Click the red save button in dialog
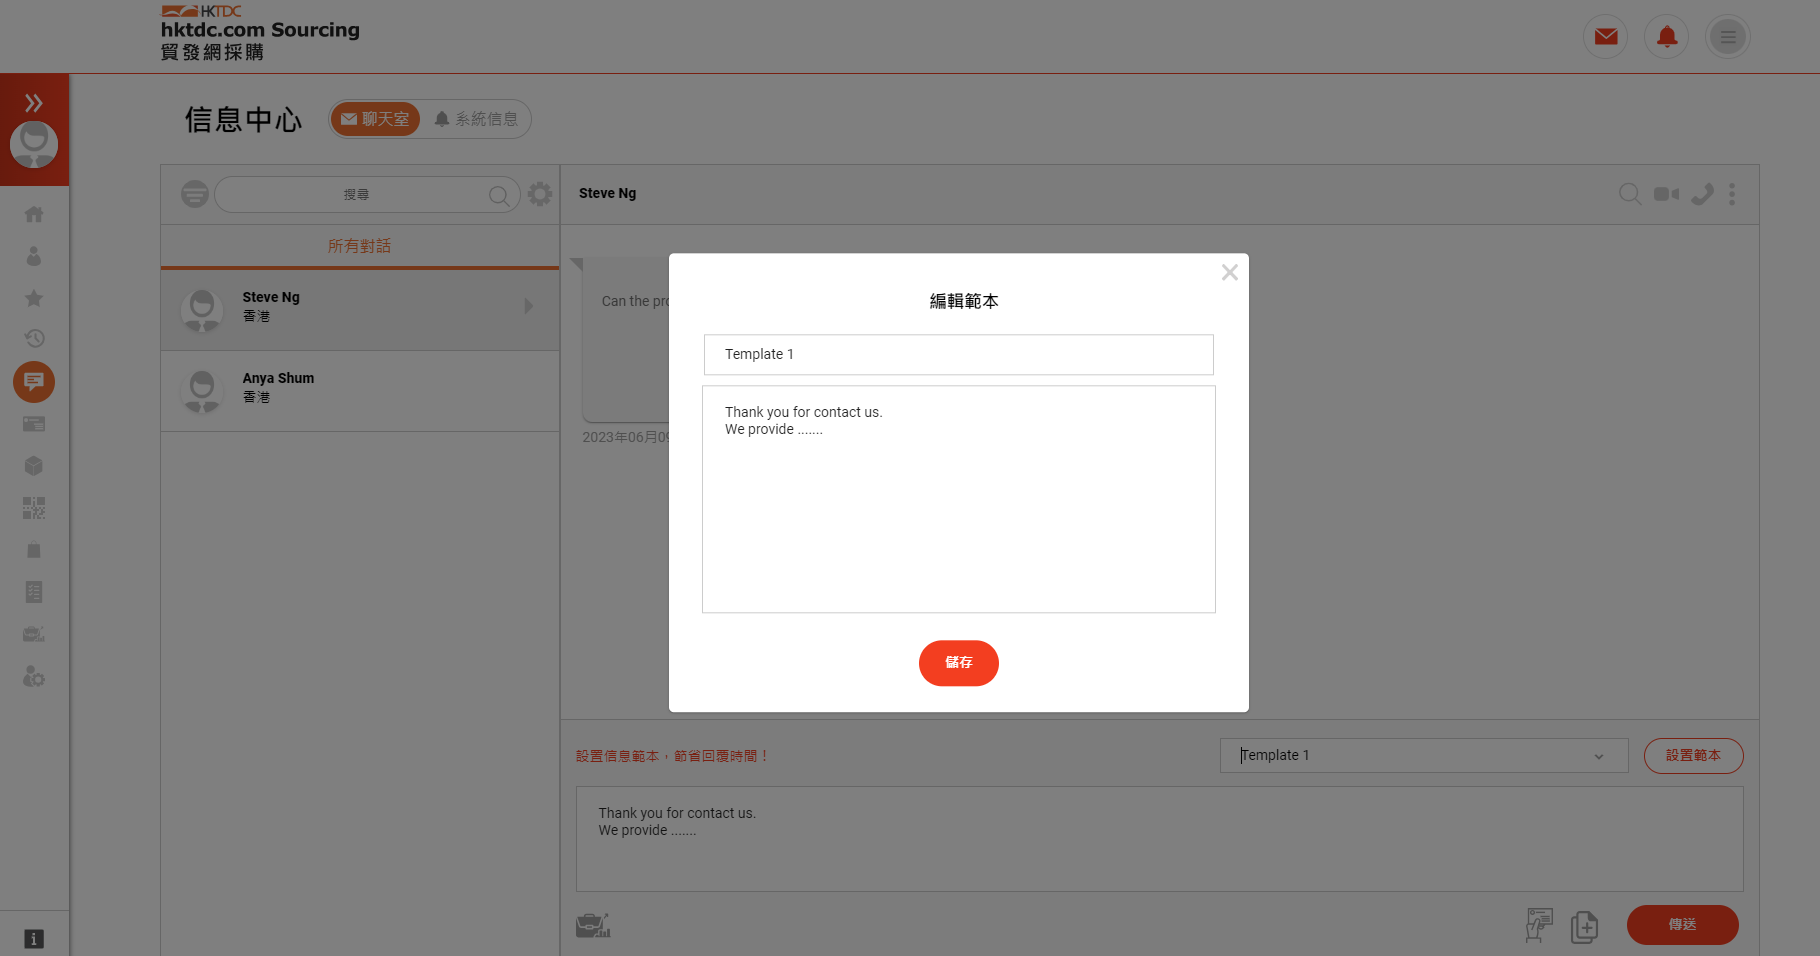 [958, 663]
